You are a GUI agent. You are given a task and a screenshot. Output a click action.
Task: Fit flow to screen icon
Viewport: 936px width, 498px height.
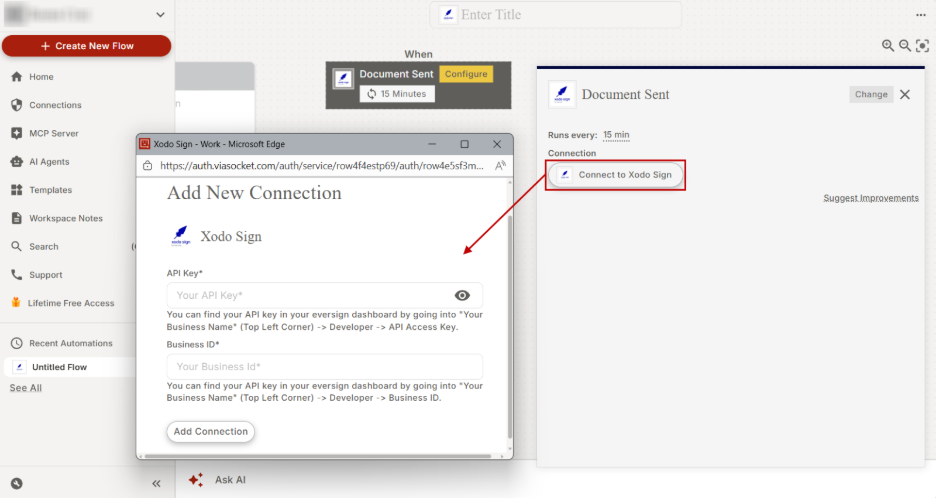click(x=922, y=46)
